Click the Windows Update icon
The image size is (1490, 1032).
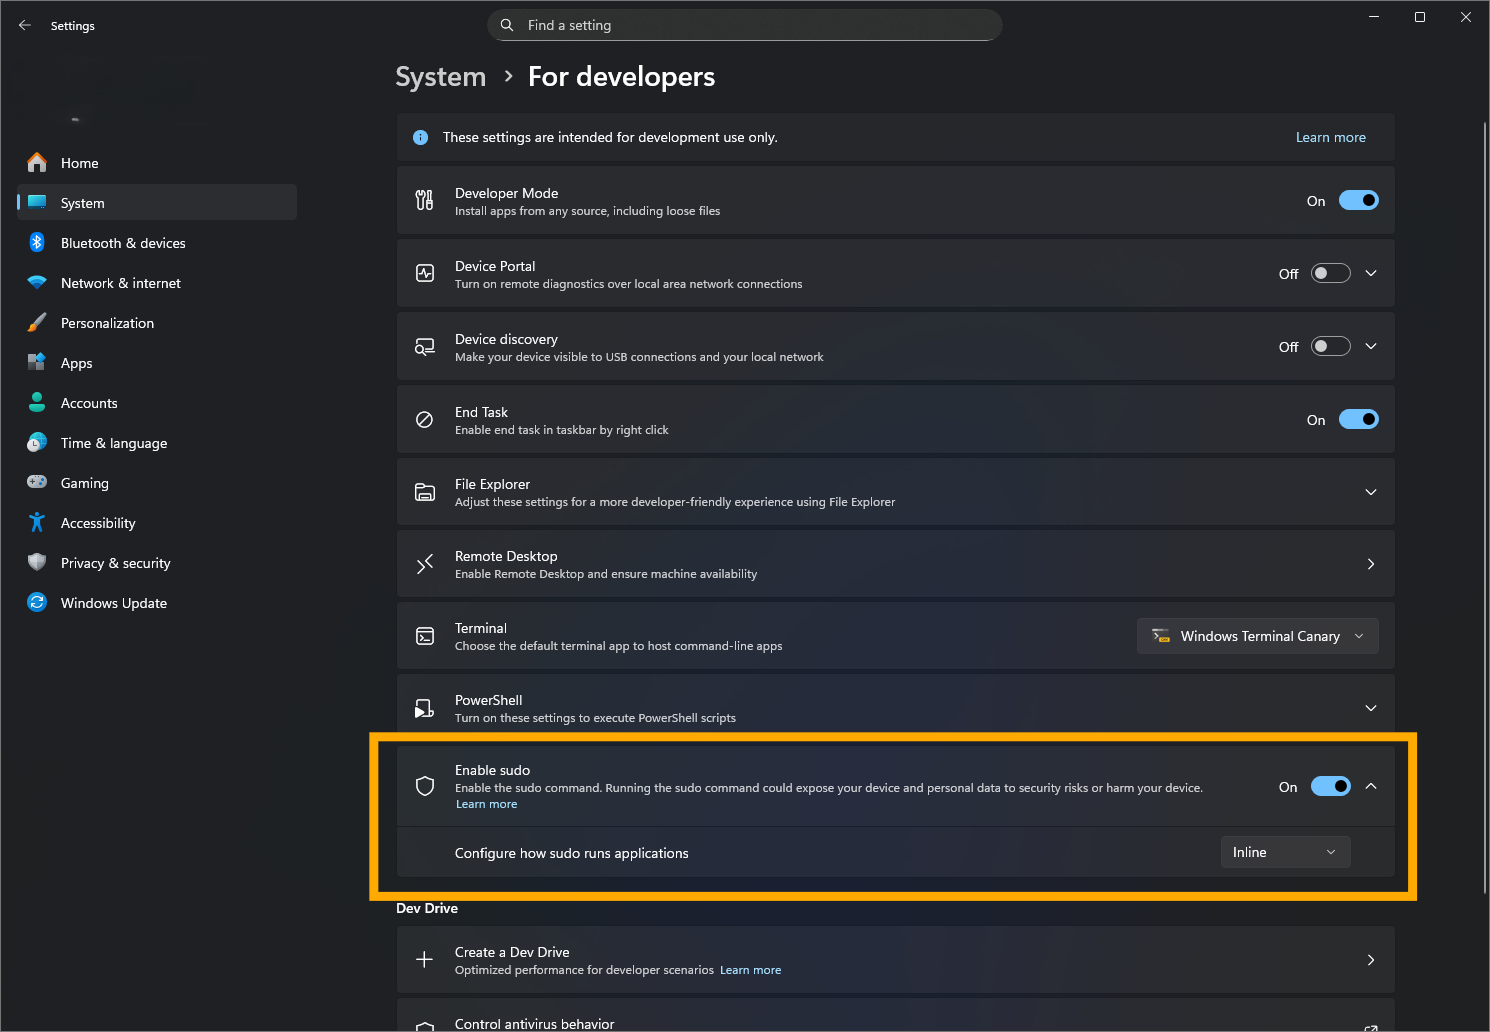coord(37,602)
